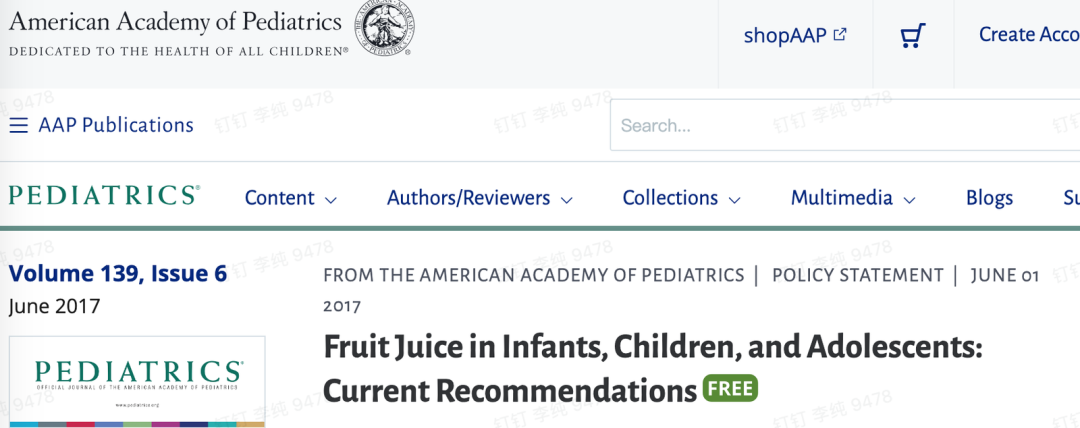Expand the Authors/Reviewers dropdown menu
Image resolution: width=1080 pixels, height=428 pixels.
479,198
